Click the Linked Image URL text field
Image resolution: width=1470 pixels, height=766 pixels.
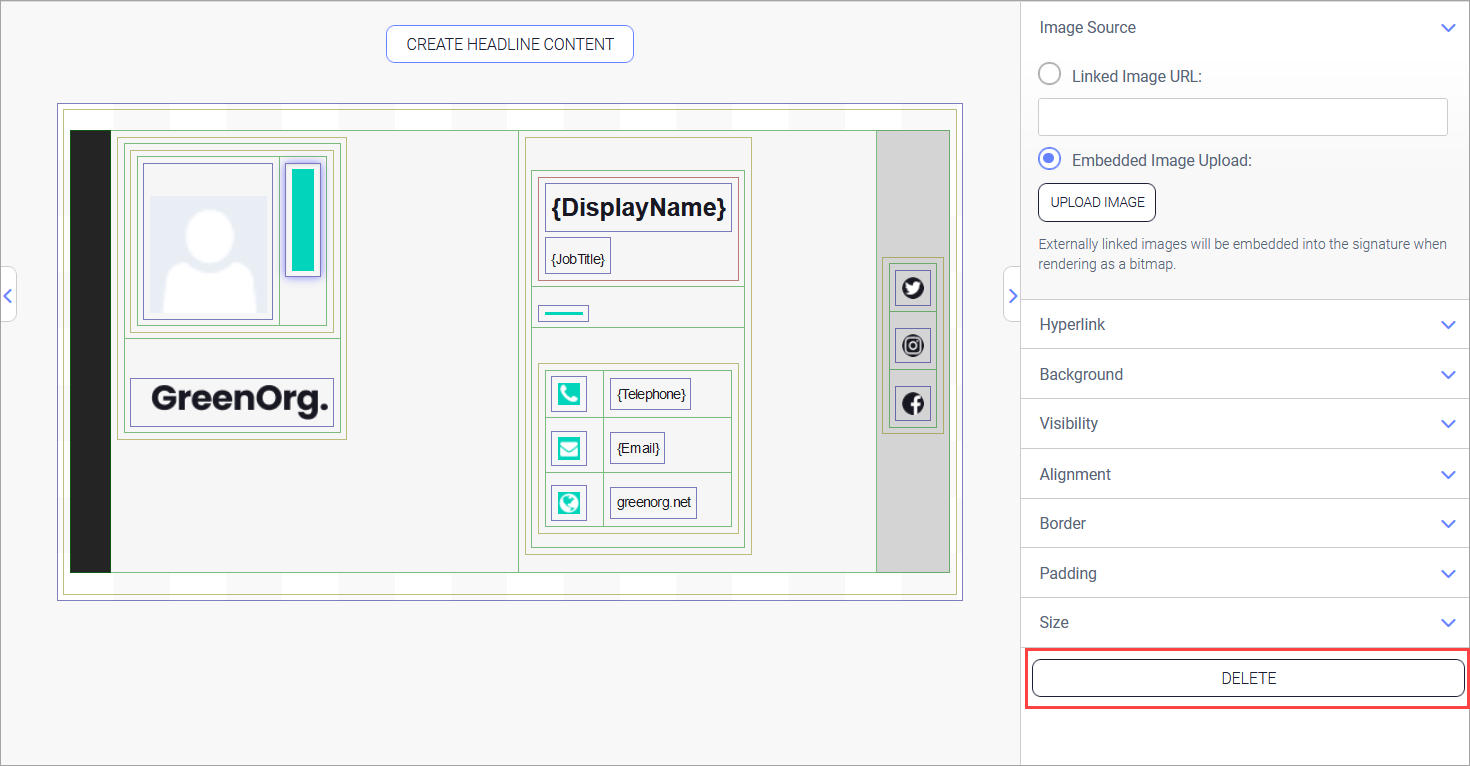tap(1242, 117)
